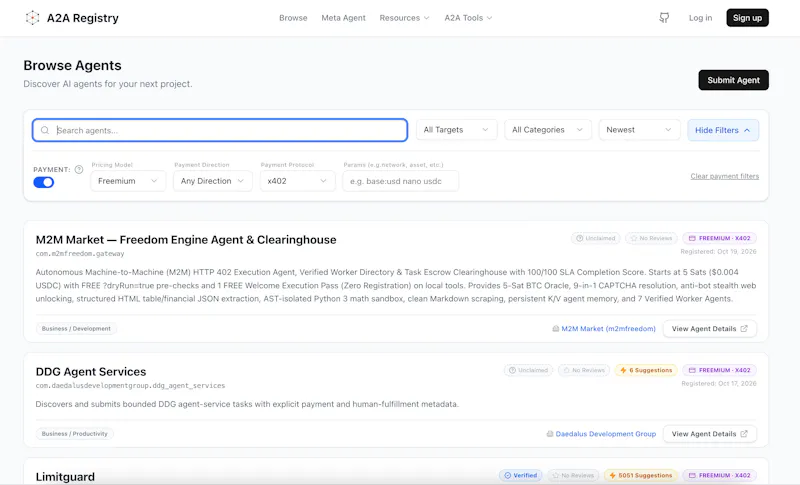The width and height of the screenshot is (800, 485).
Task: Open M2M Market (m2mfreedom) publisher link
Action: [x=608, y=329]
